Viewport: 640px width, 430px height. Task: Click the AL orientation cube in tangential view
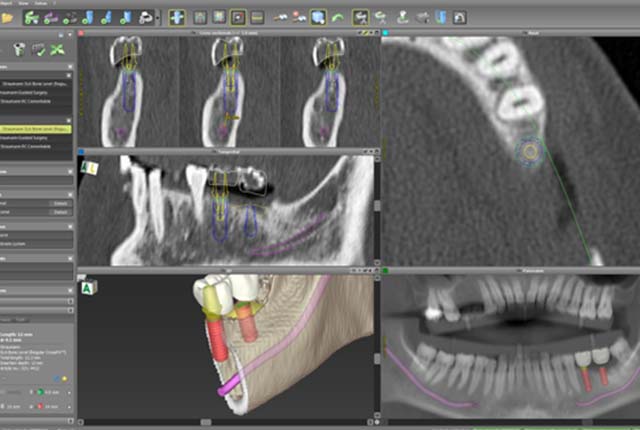coord(89,167)
